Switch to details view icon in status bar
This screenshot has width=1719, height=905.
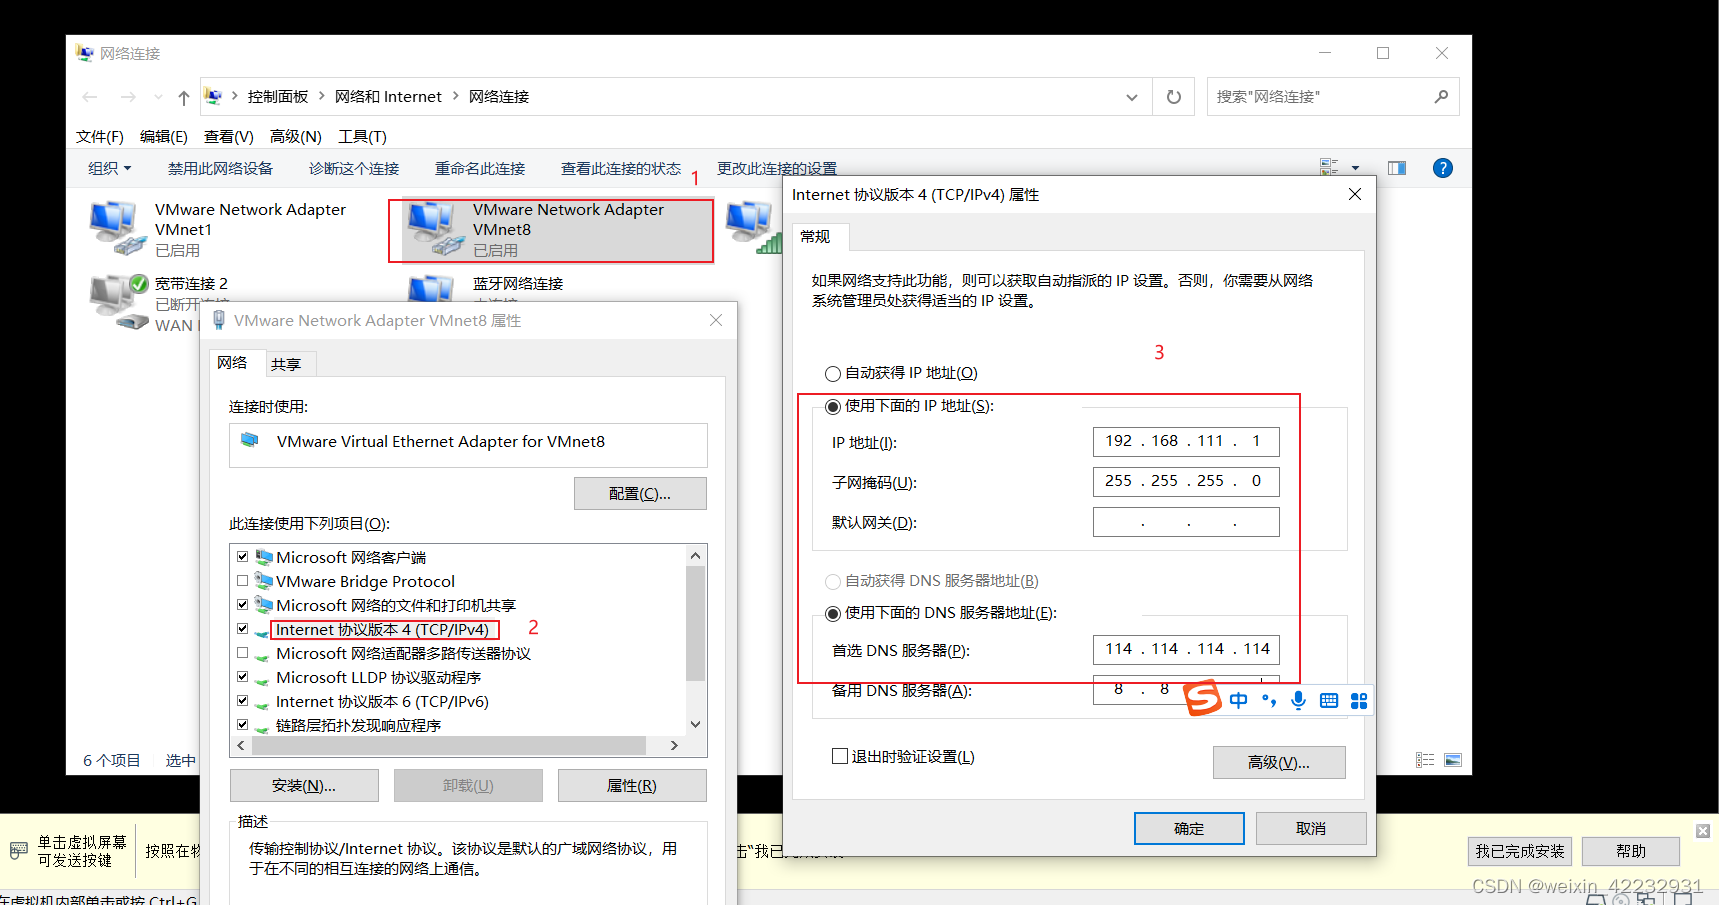1425,760
